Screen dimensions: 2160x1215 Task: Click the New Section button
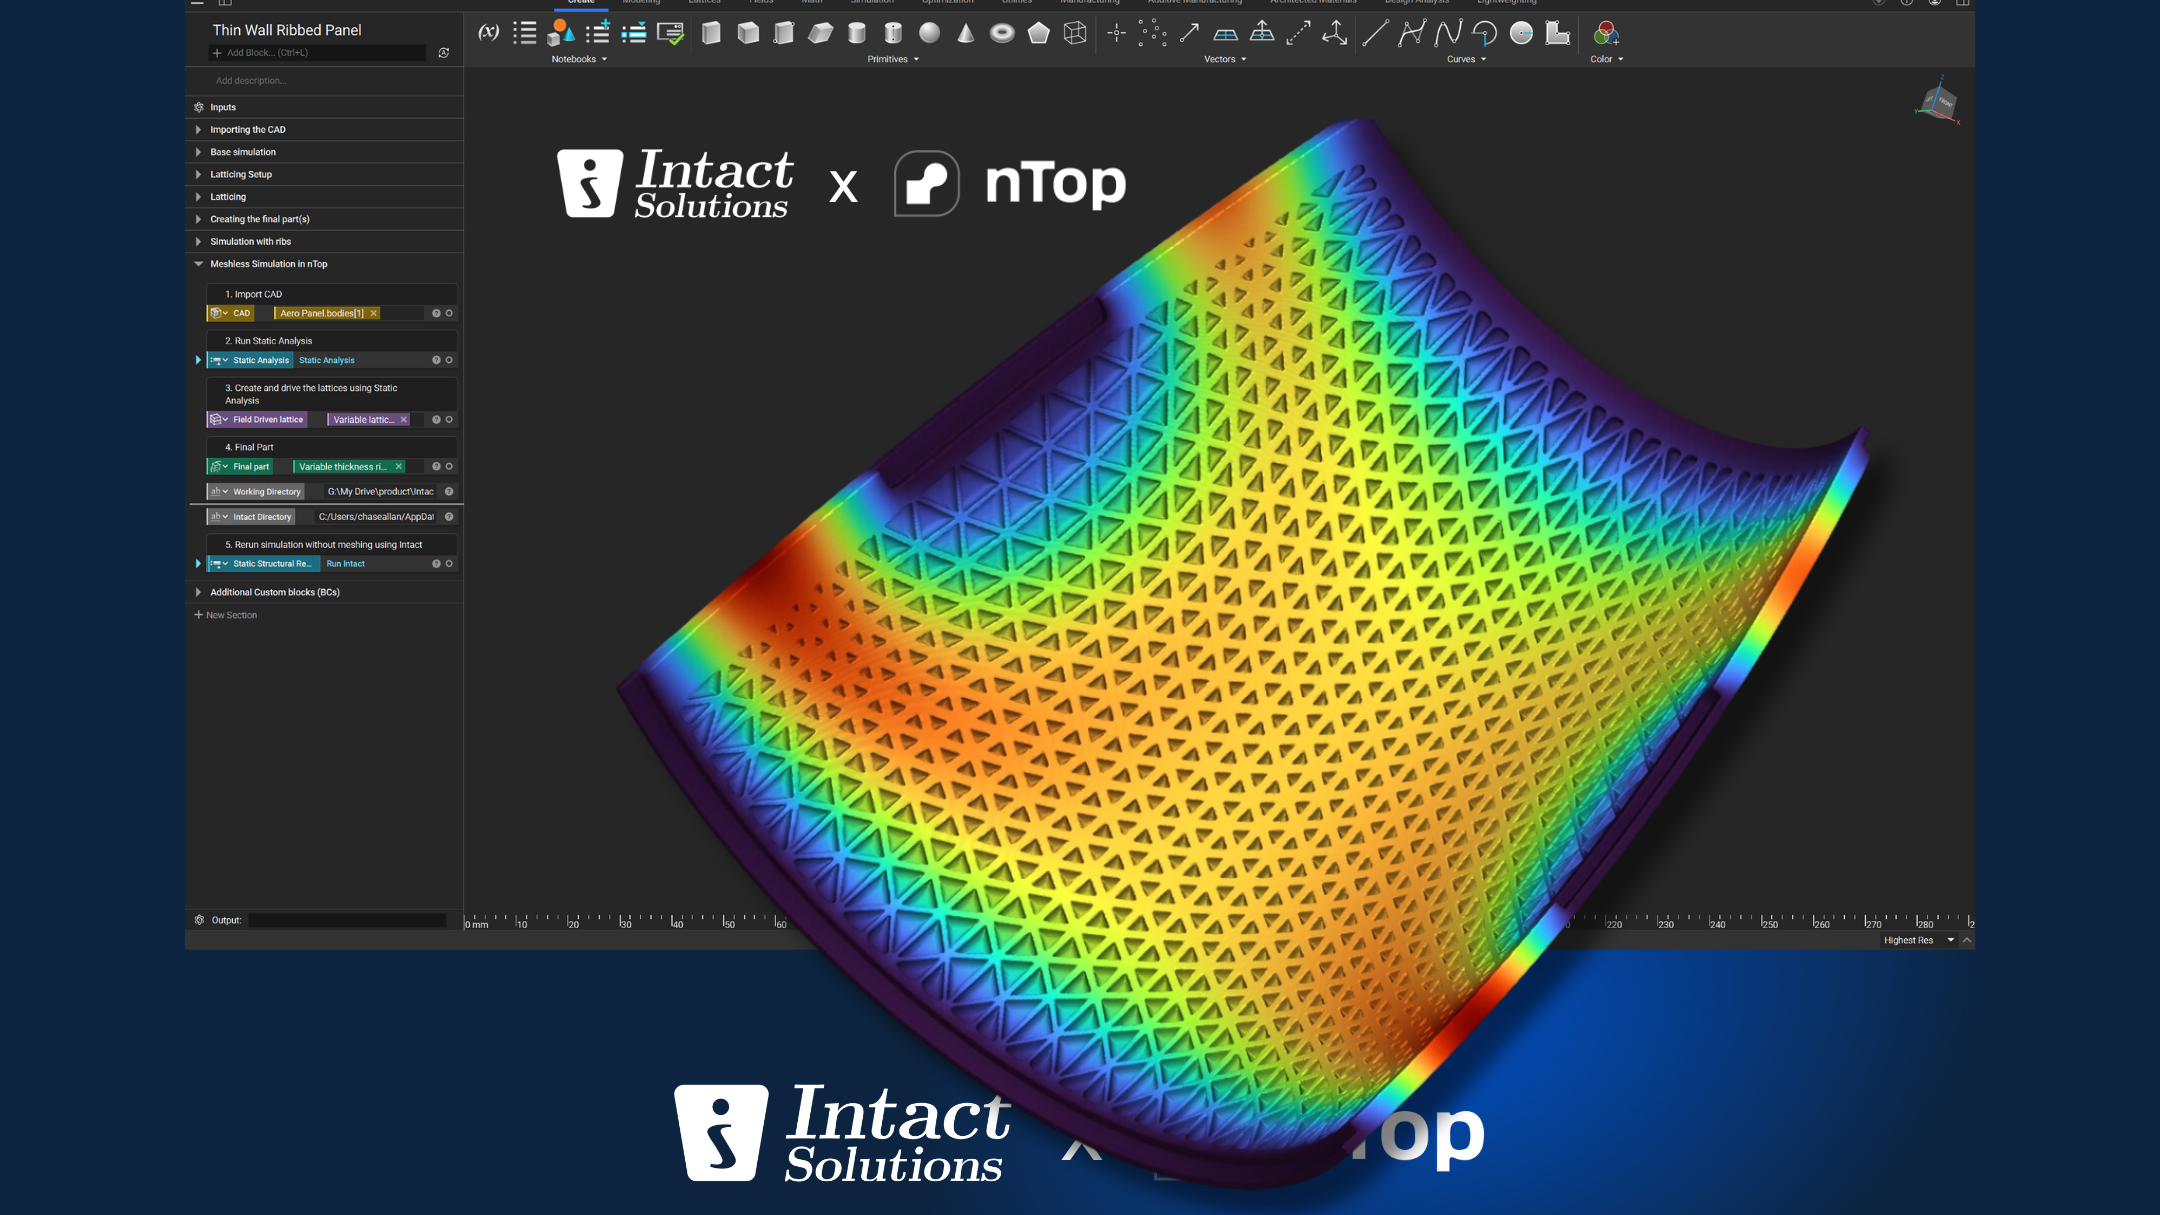coord(226,615)
